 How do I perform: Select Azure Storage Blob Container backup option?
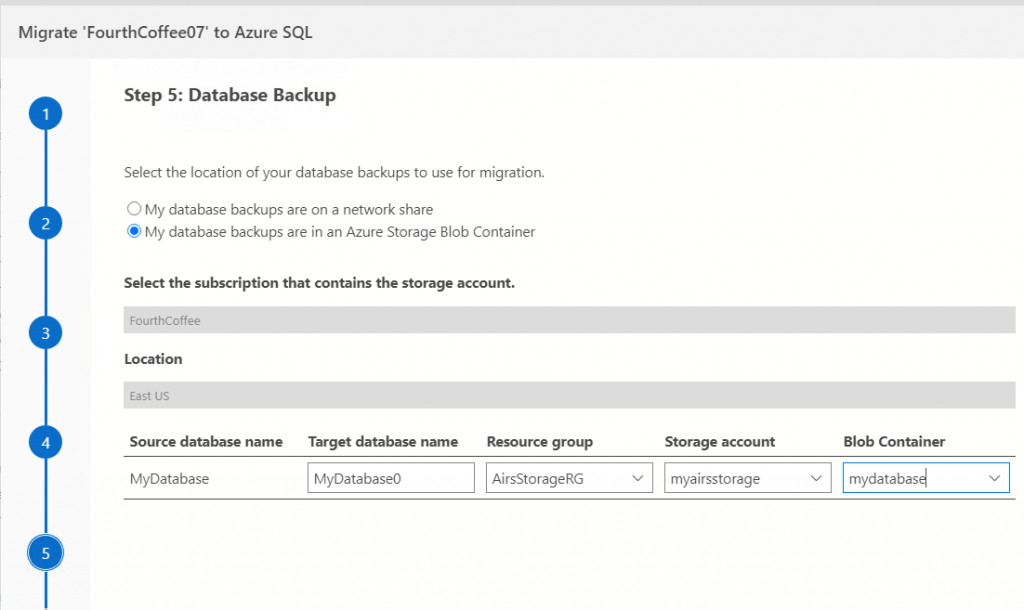pos(134,232)
